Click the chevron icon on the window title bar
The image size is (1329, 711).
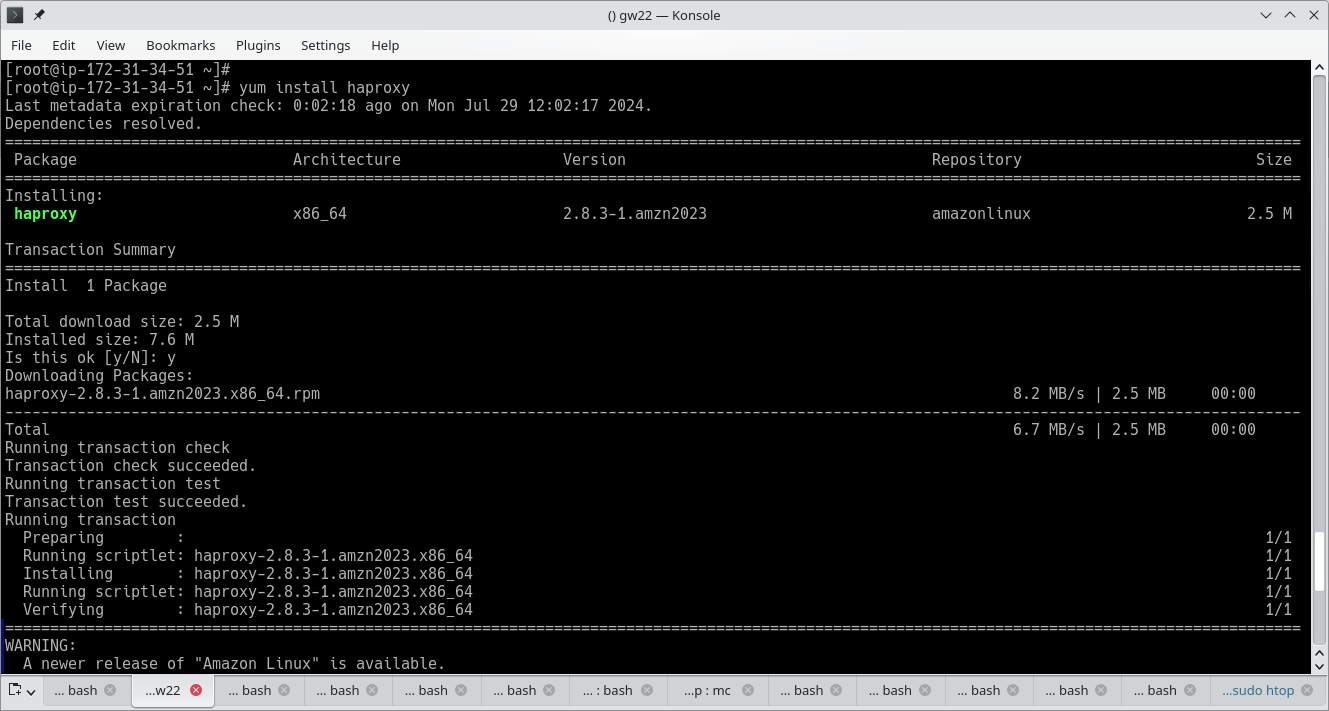pyautogui.click(x=1265, y=15)
